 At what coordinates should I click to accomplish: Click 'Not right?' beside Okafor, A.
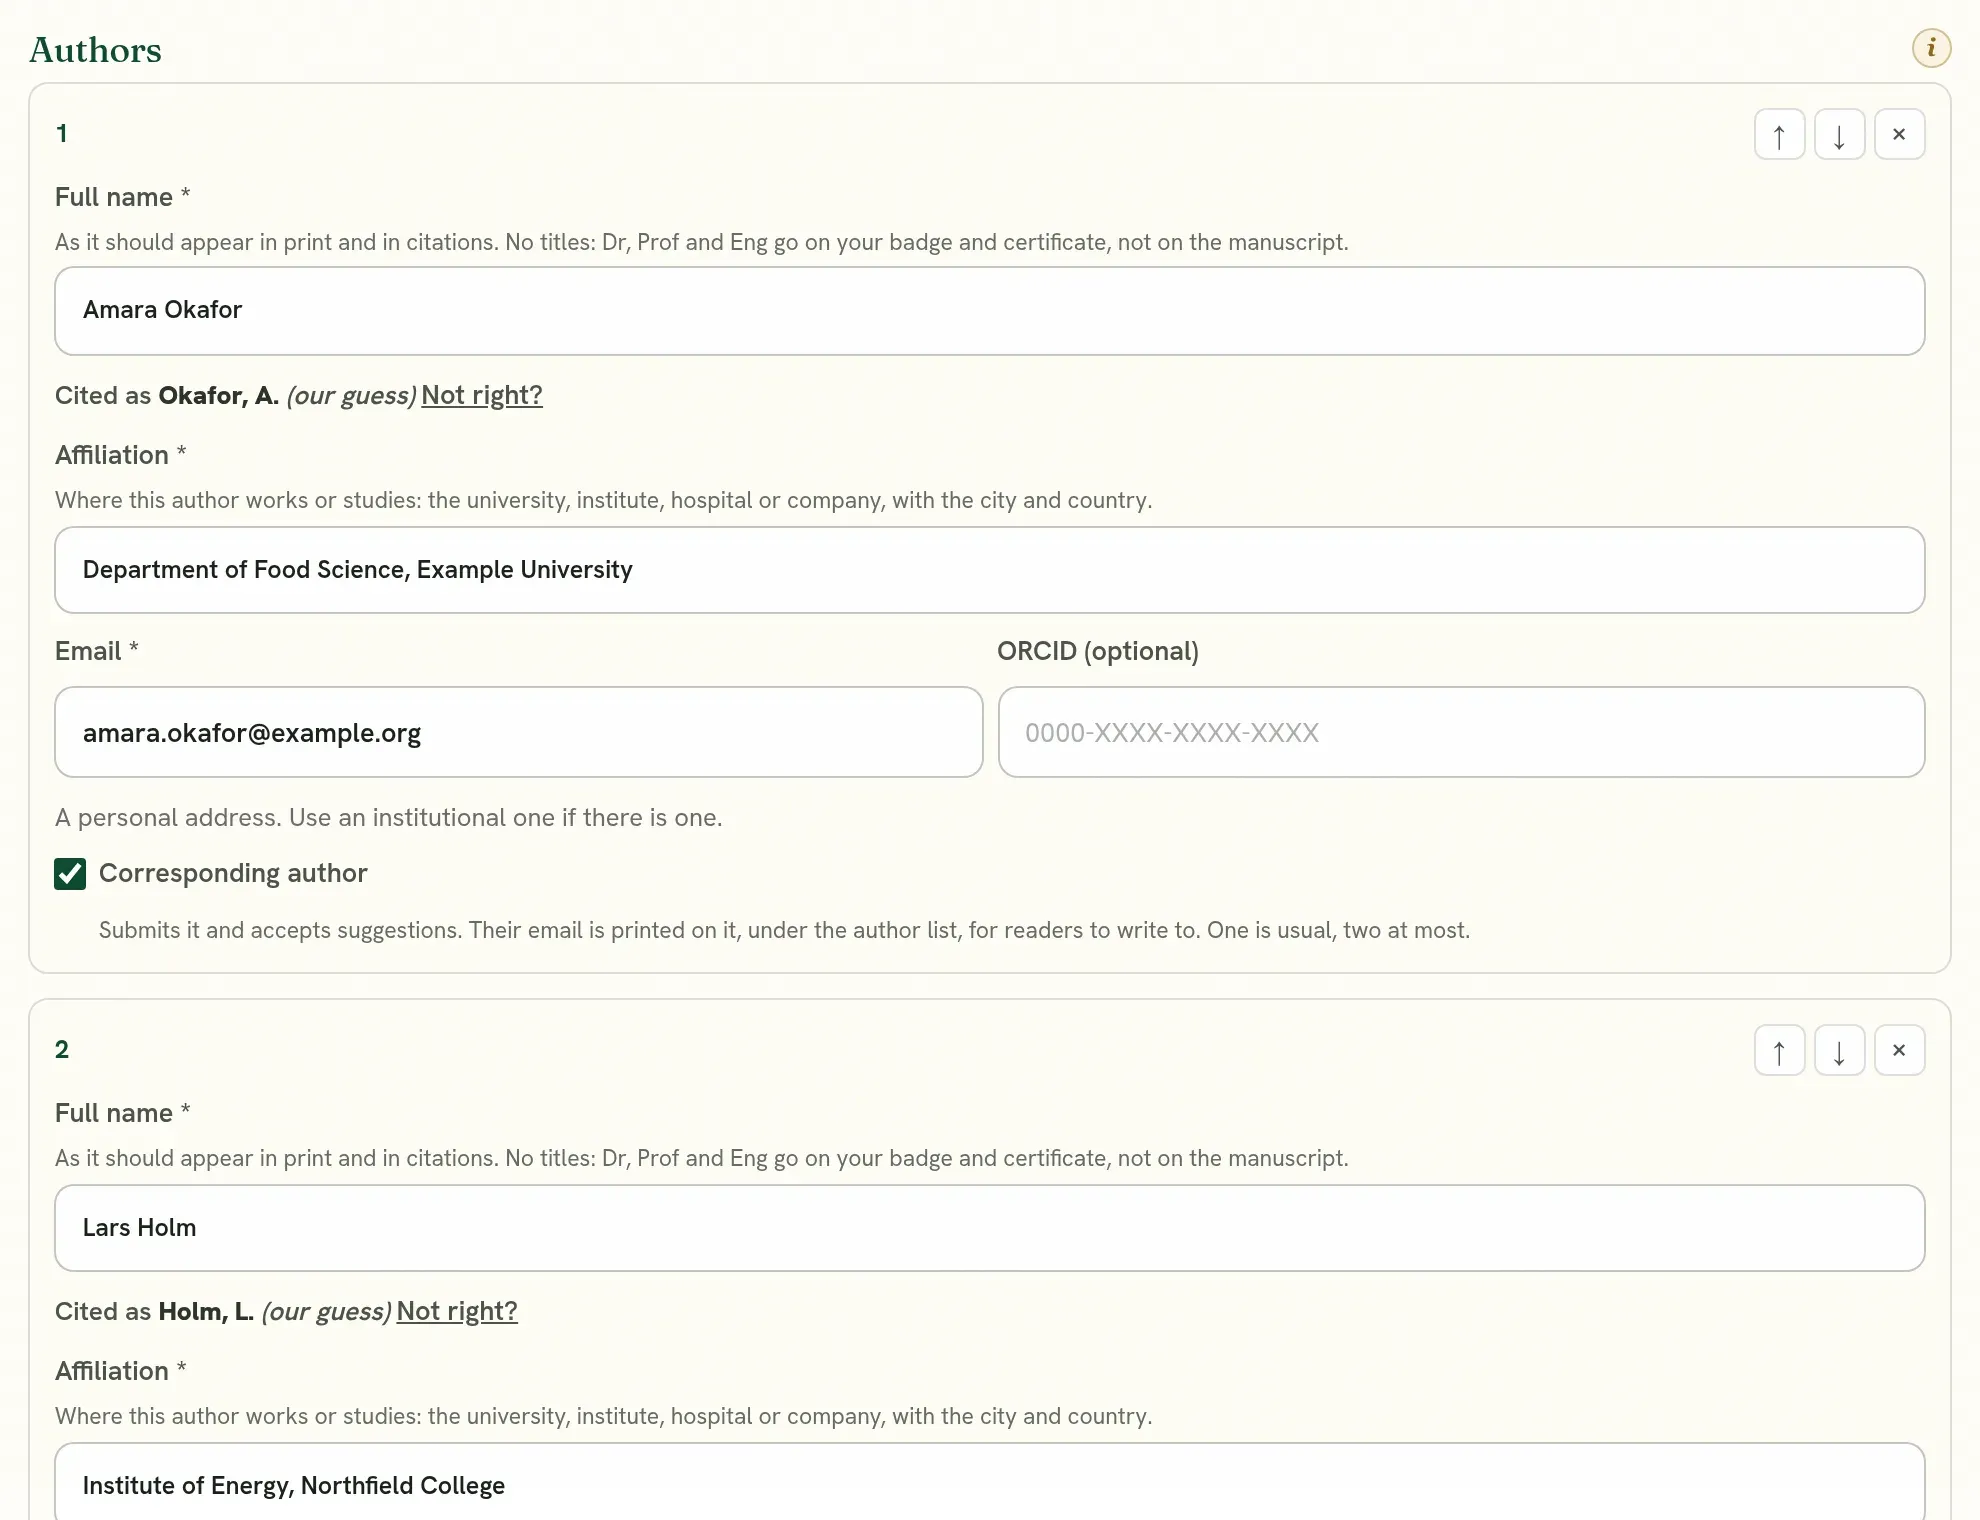click(482, 395)
